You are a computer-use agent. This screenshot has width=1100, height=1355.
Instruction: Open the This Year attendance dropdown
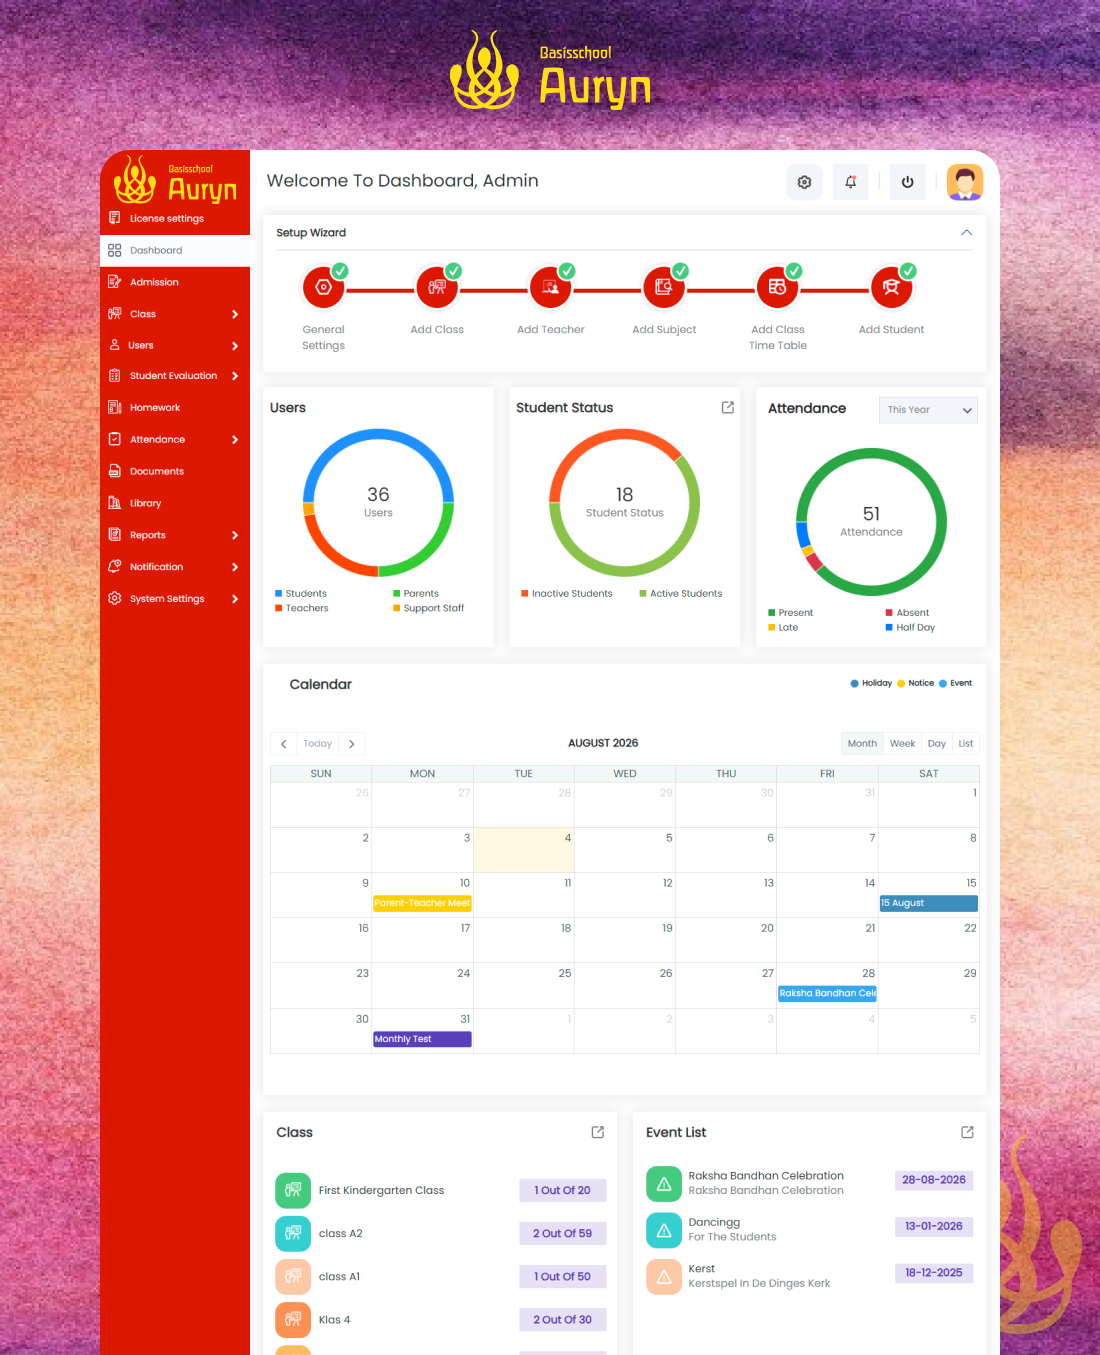click(928, 410)
